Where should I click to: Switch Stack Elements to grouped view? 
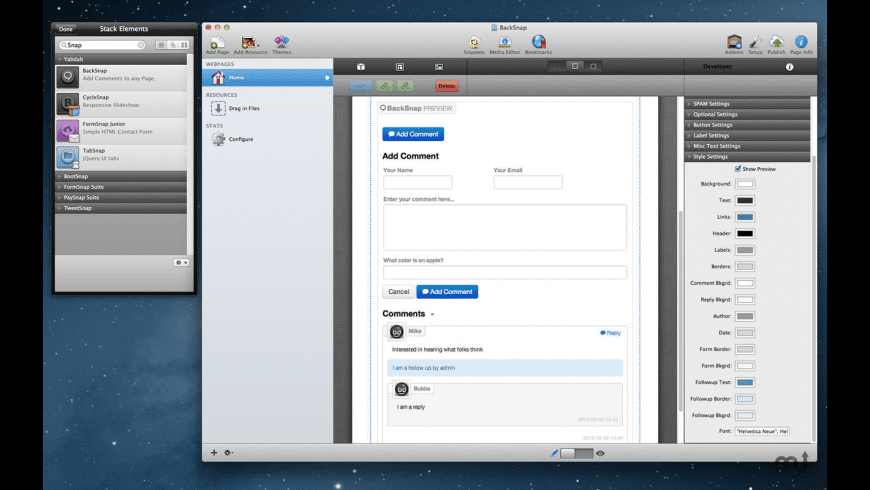173,45
